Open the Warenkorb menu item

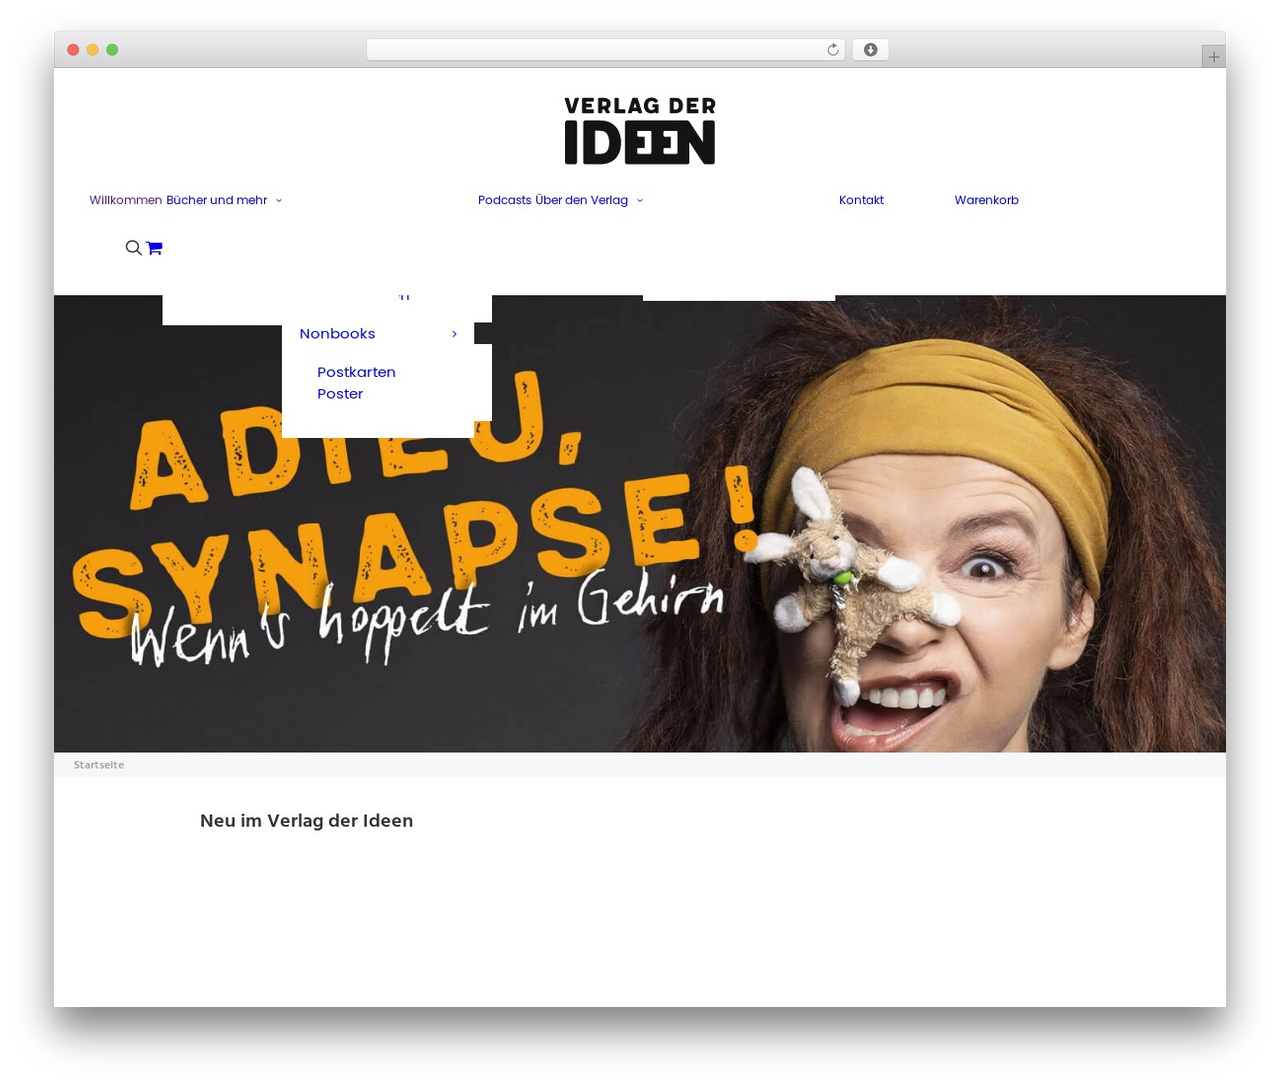click(986, 200)
